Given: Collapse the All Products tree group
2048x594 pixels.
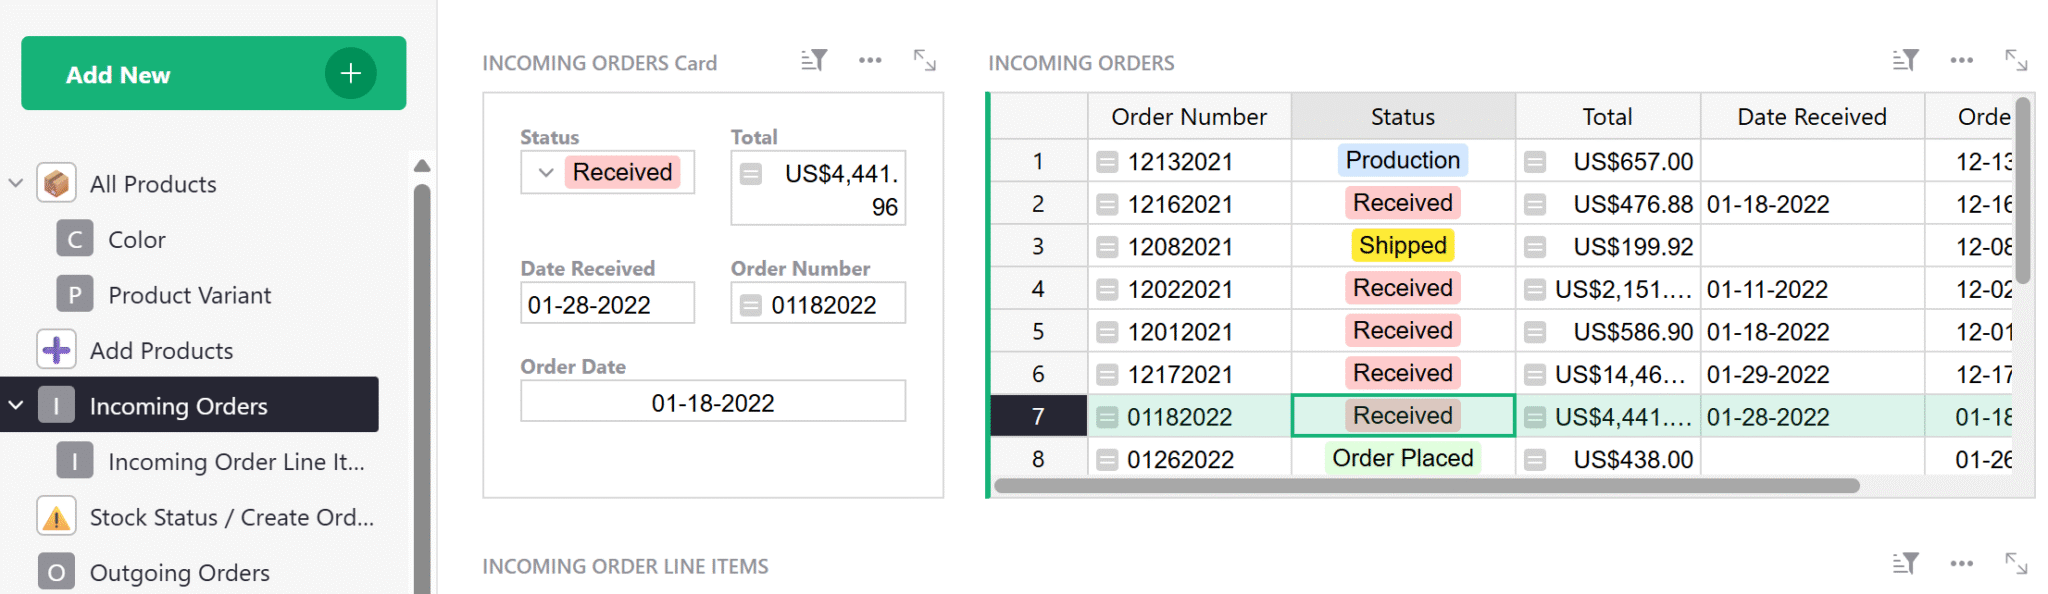Looking at the screenshot, I should 16,183.
